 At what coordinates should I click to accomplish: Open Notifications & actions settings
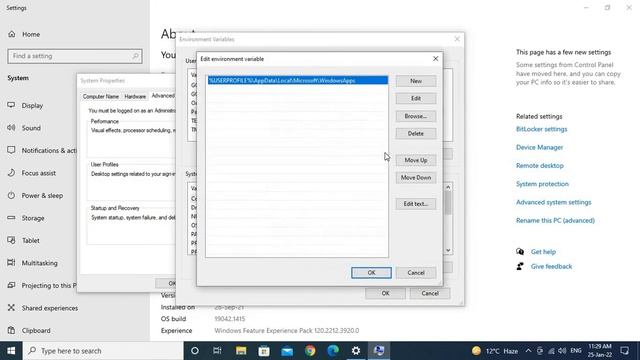pyautogui.click(x=41, y=150)
